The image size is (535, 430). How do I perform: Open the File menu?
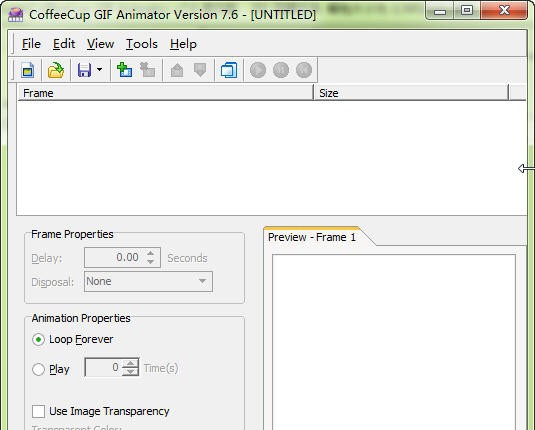tap(31, 44)
